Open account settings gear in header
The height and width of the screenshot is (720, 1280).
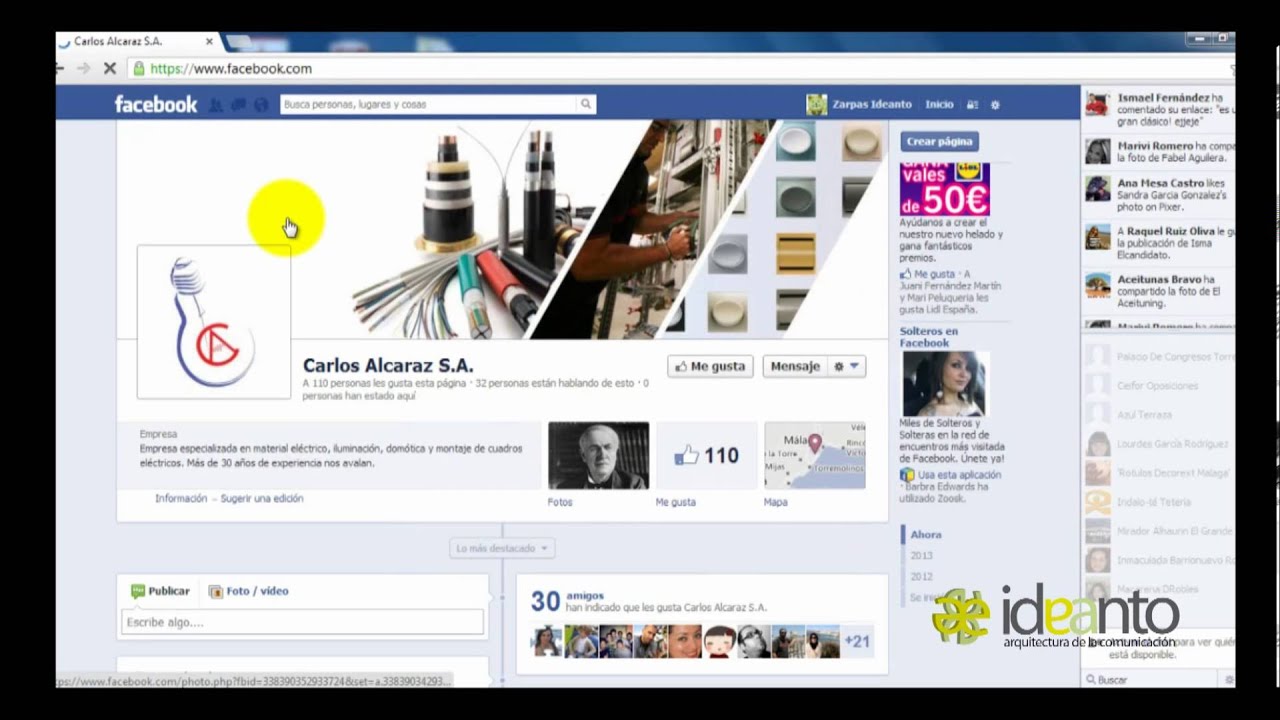click(x=995, y=104)
